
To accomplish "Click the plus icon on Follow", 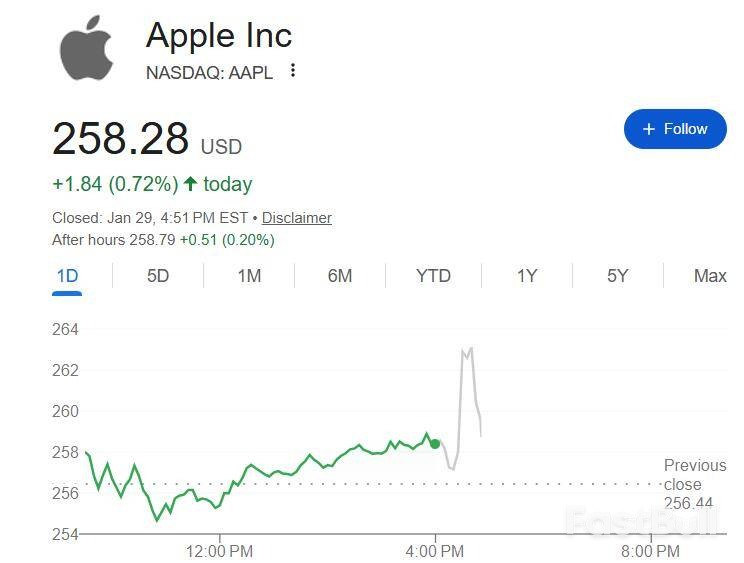I will click(649, 129).
